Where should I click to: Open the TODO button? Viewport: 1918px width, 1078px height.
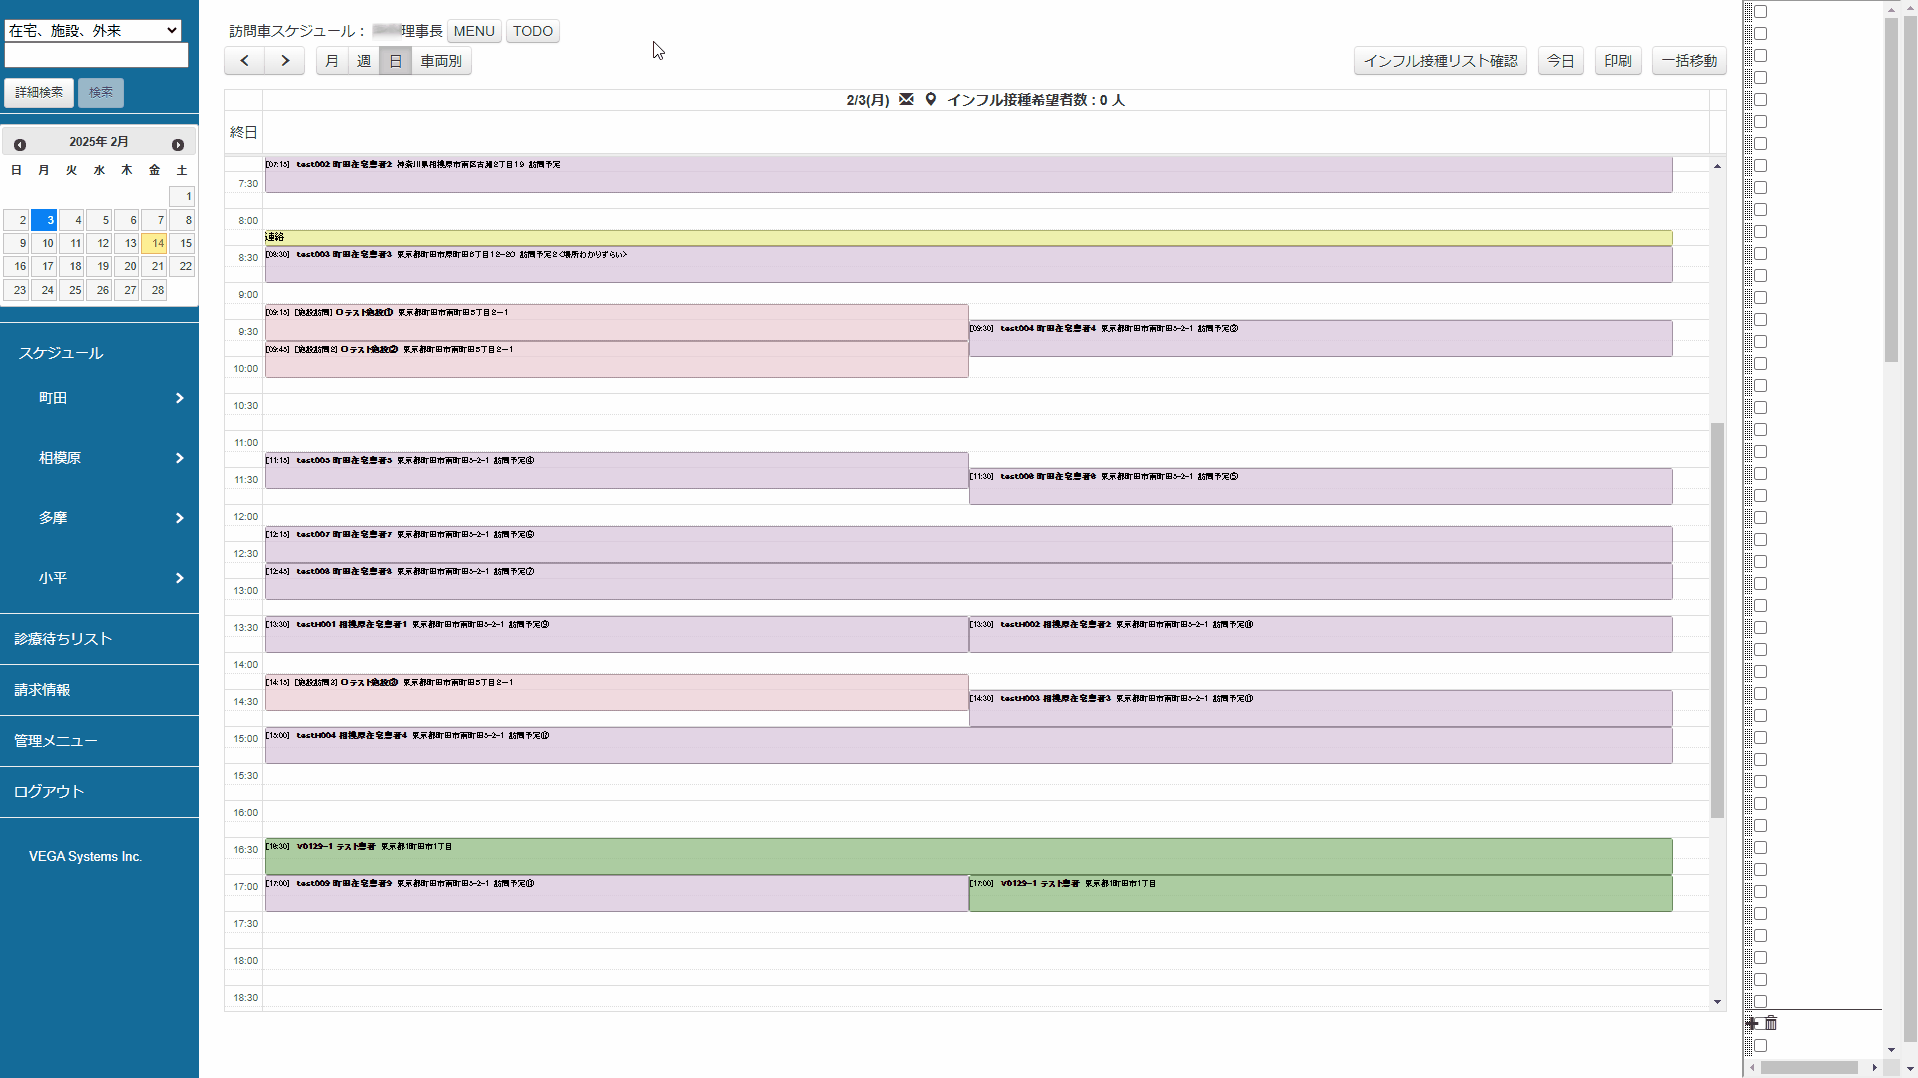tap(533, 31)
